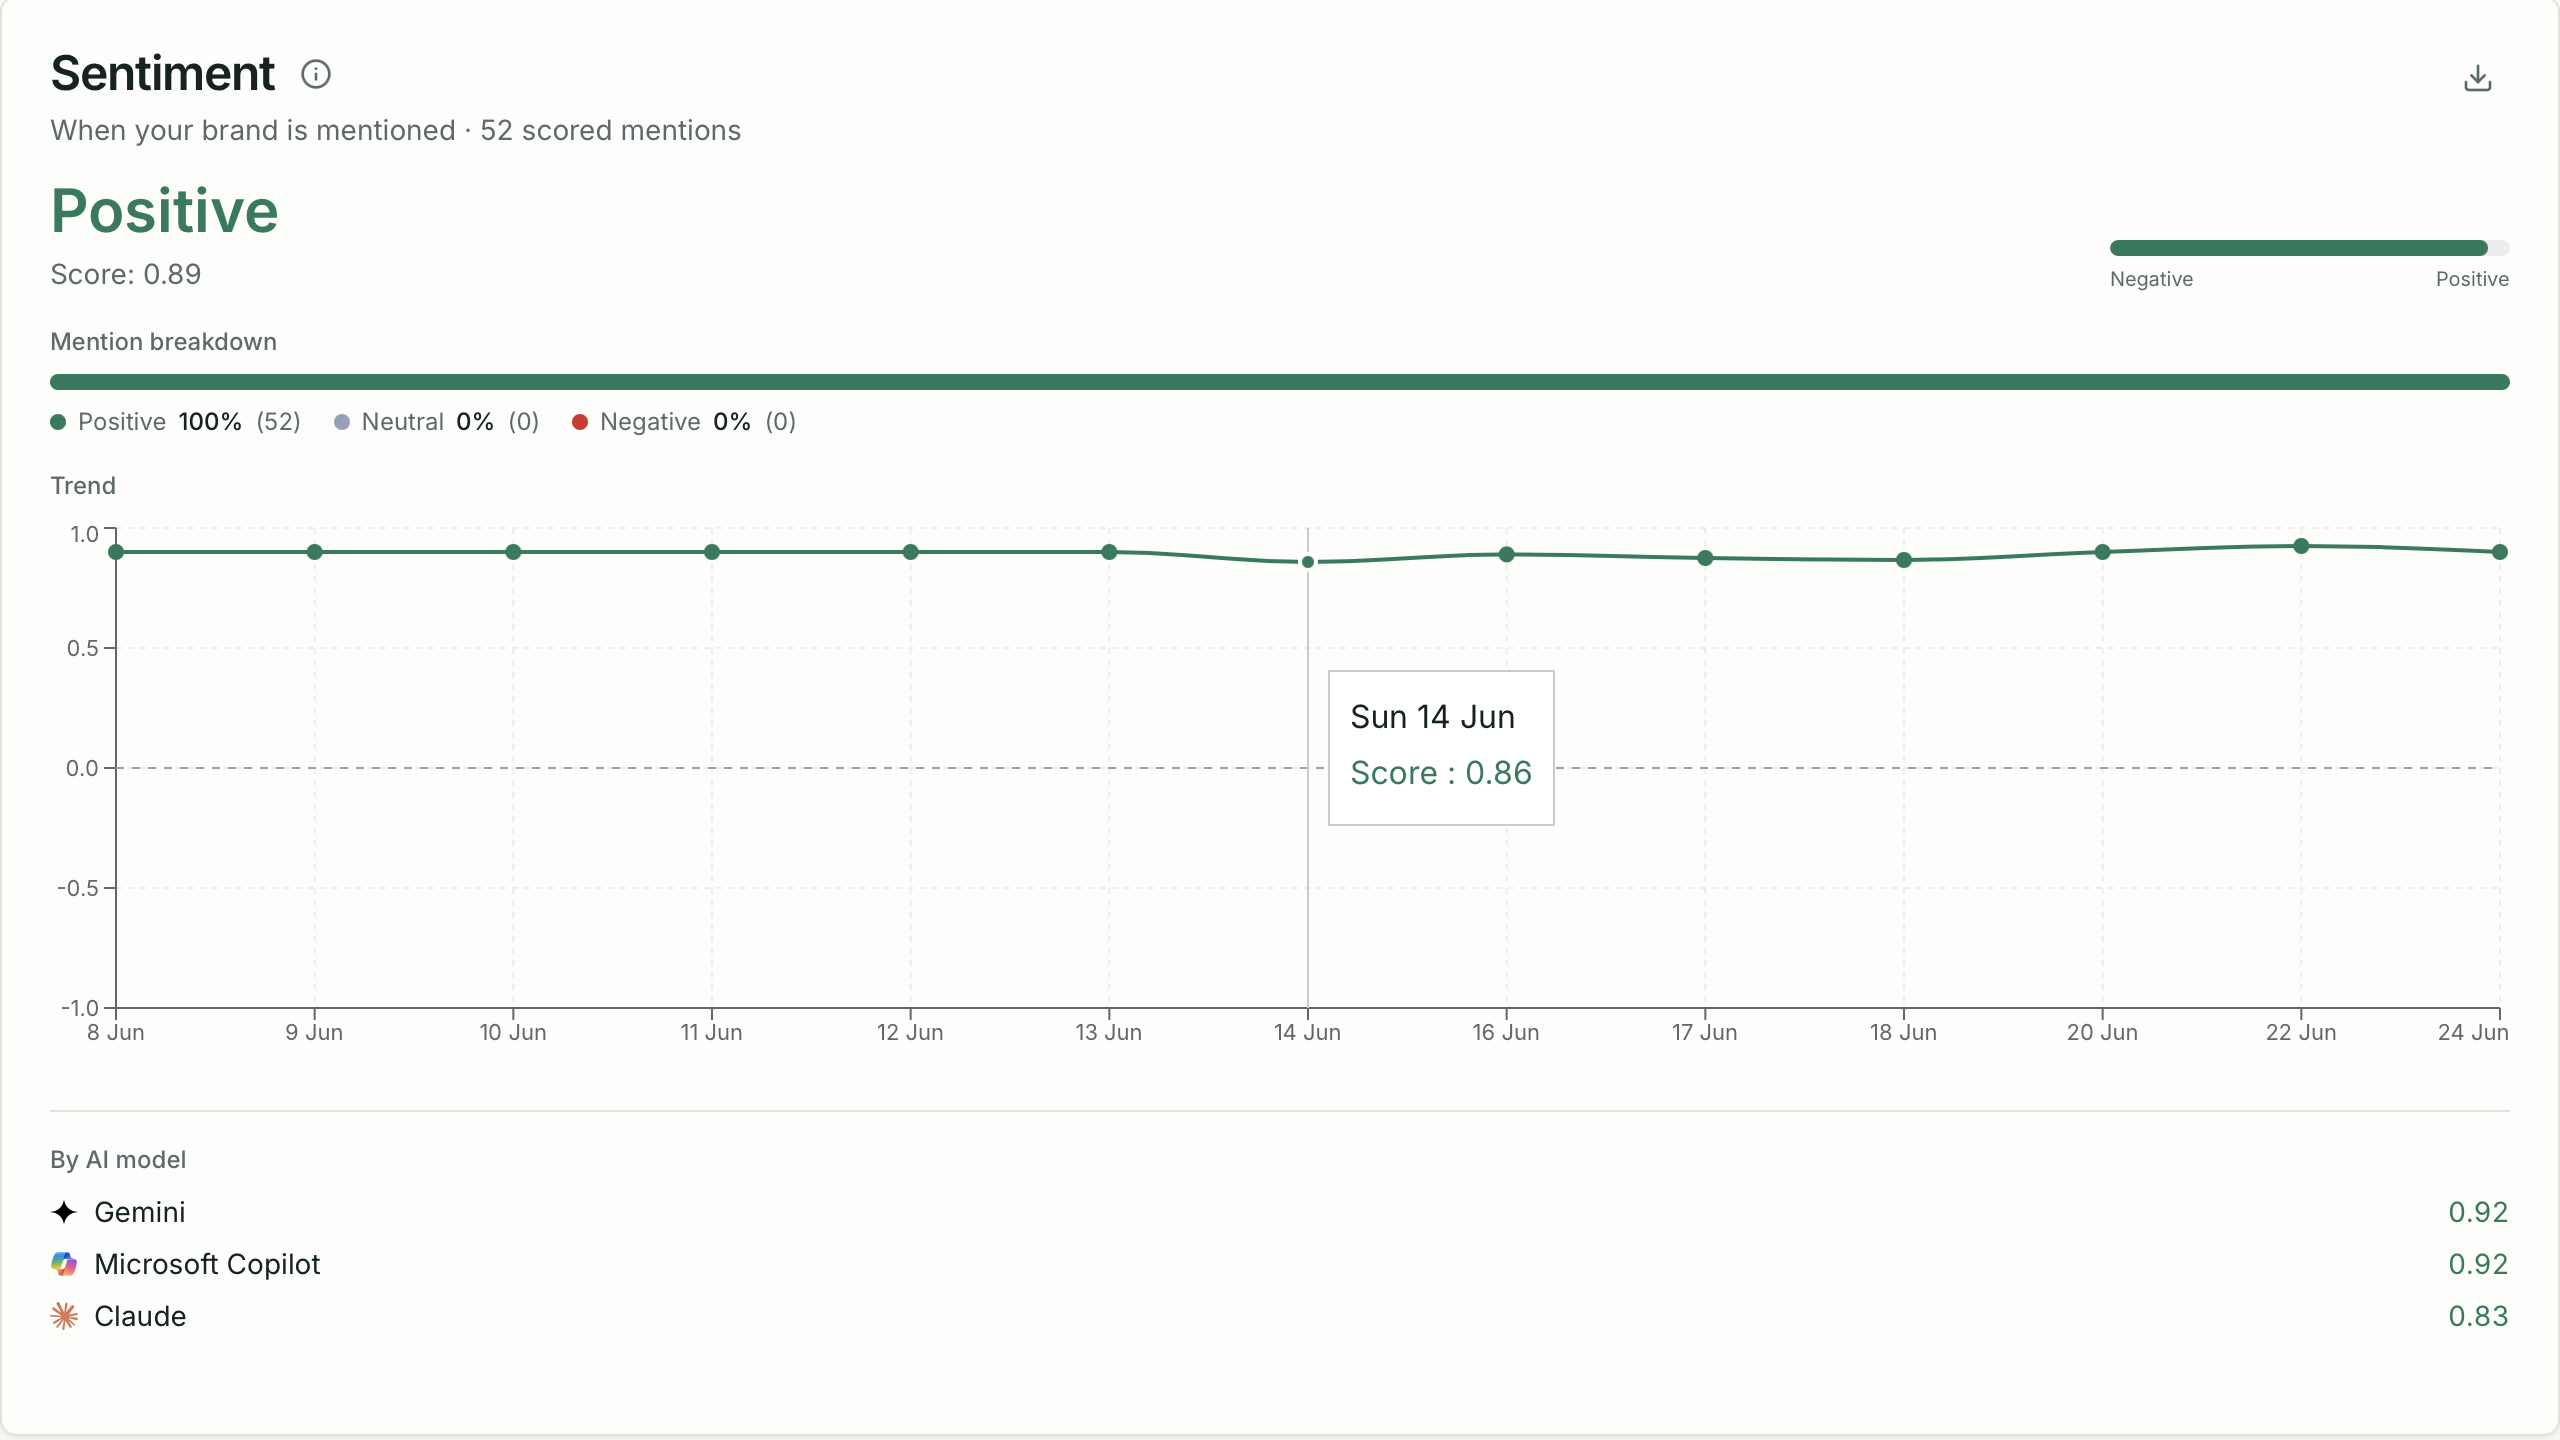Click the Neutral 0% (0) legend label
This screenshot has height=1440, width=2560.
click(x=450, y=422)
